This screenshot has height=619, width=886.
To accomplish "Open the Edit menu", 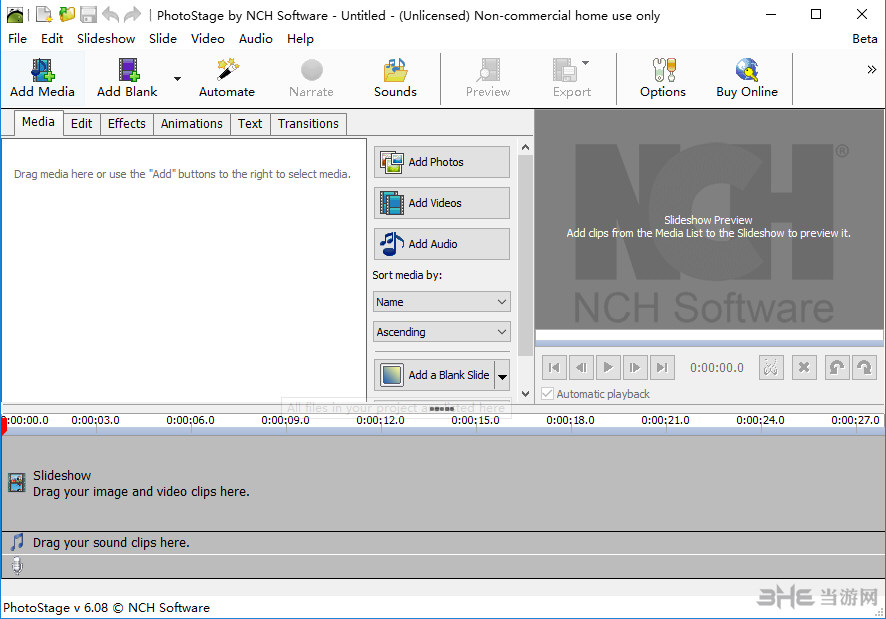I will tap(52, 38).
